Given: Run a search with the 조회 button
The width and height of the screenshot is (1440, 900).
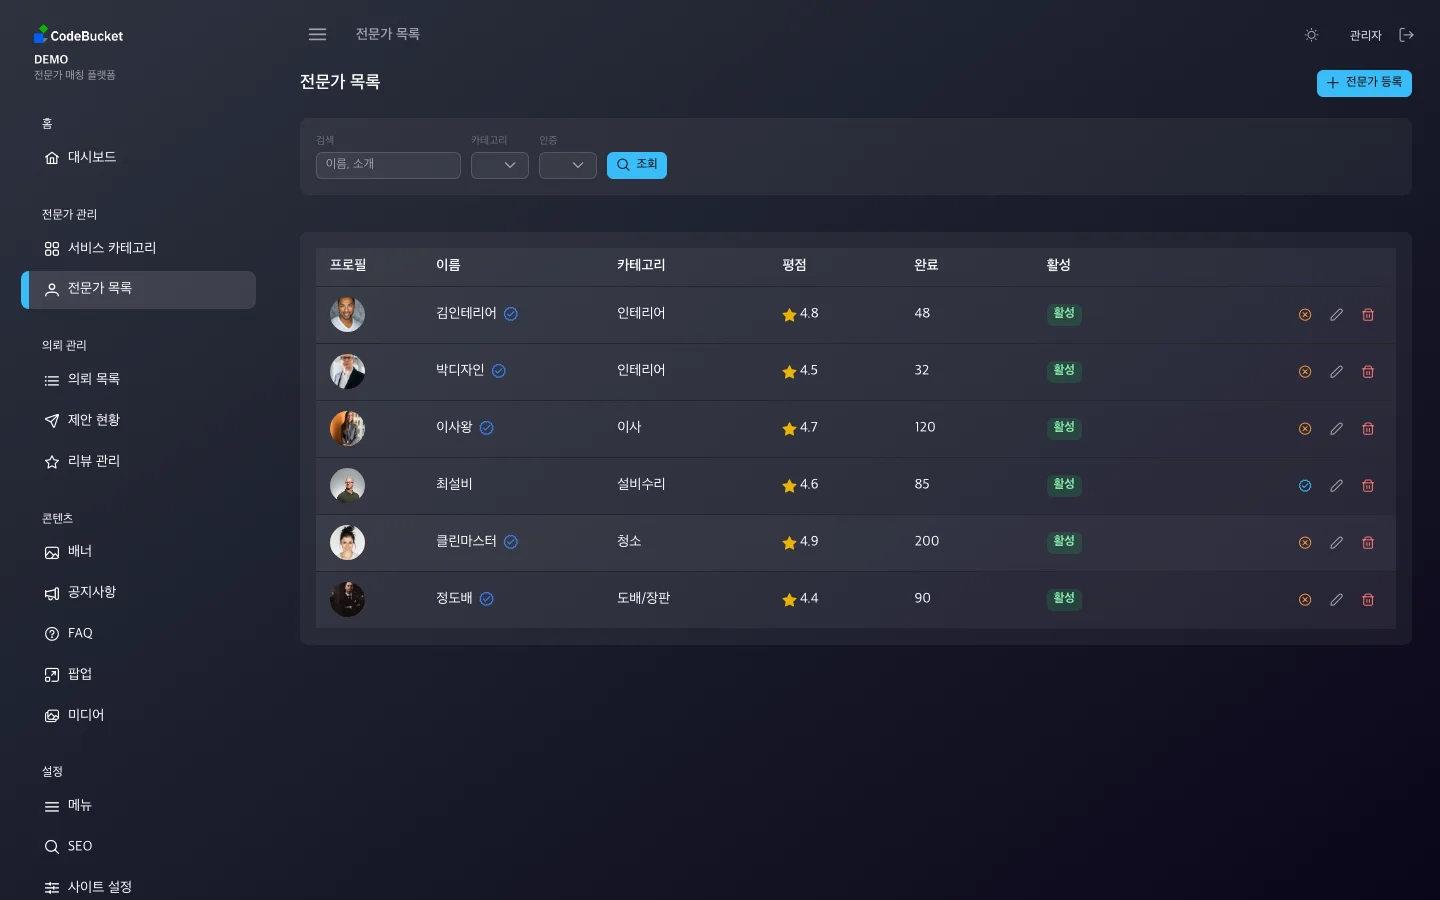Looking at the screenshot, I should (637, 165).
